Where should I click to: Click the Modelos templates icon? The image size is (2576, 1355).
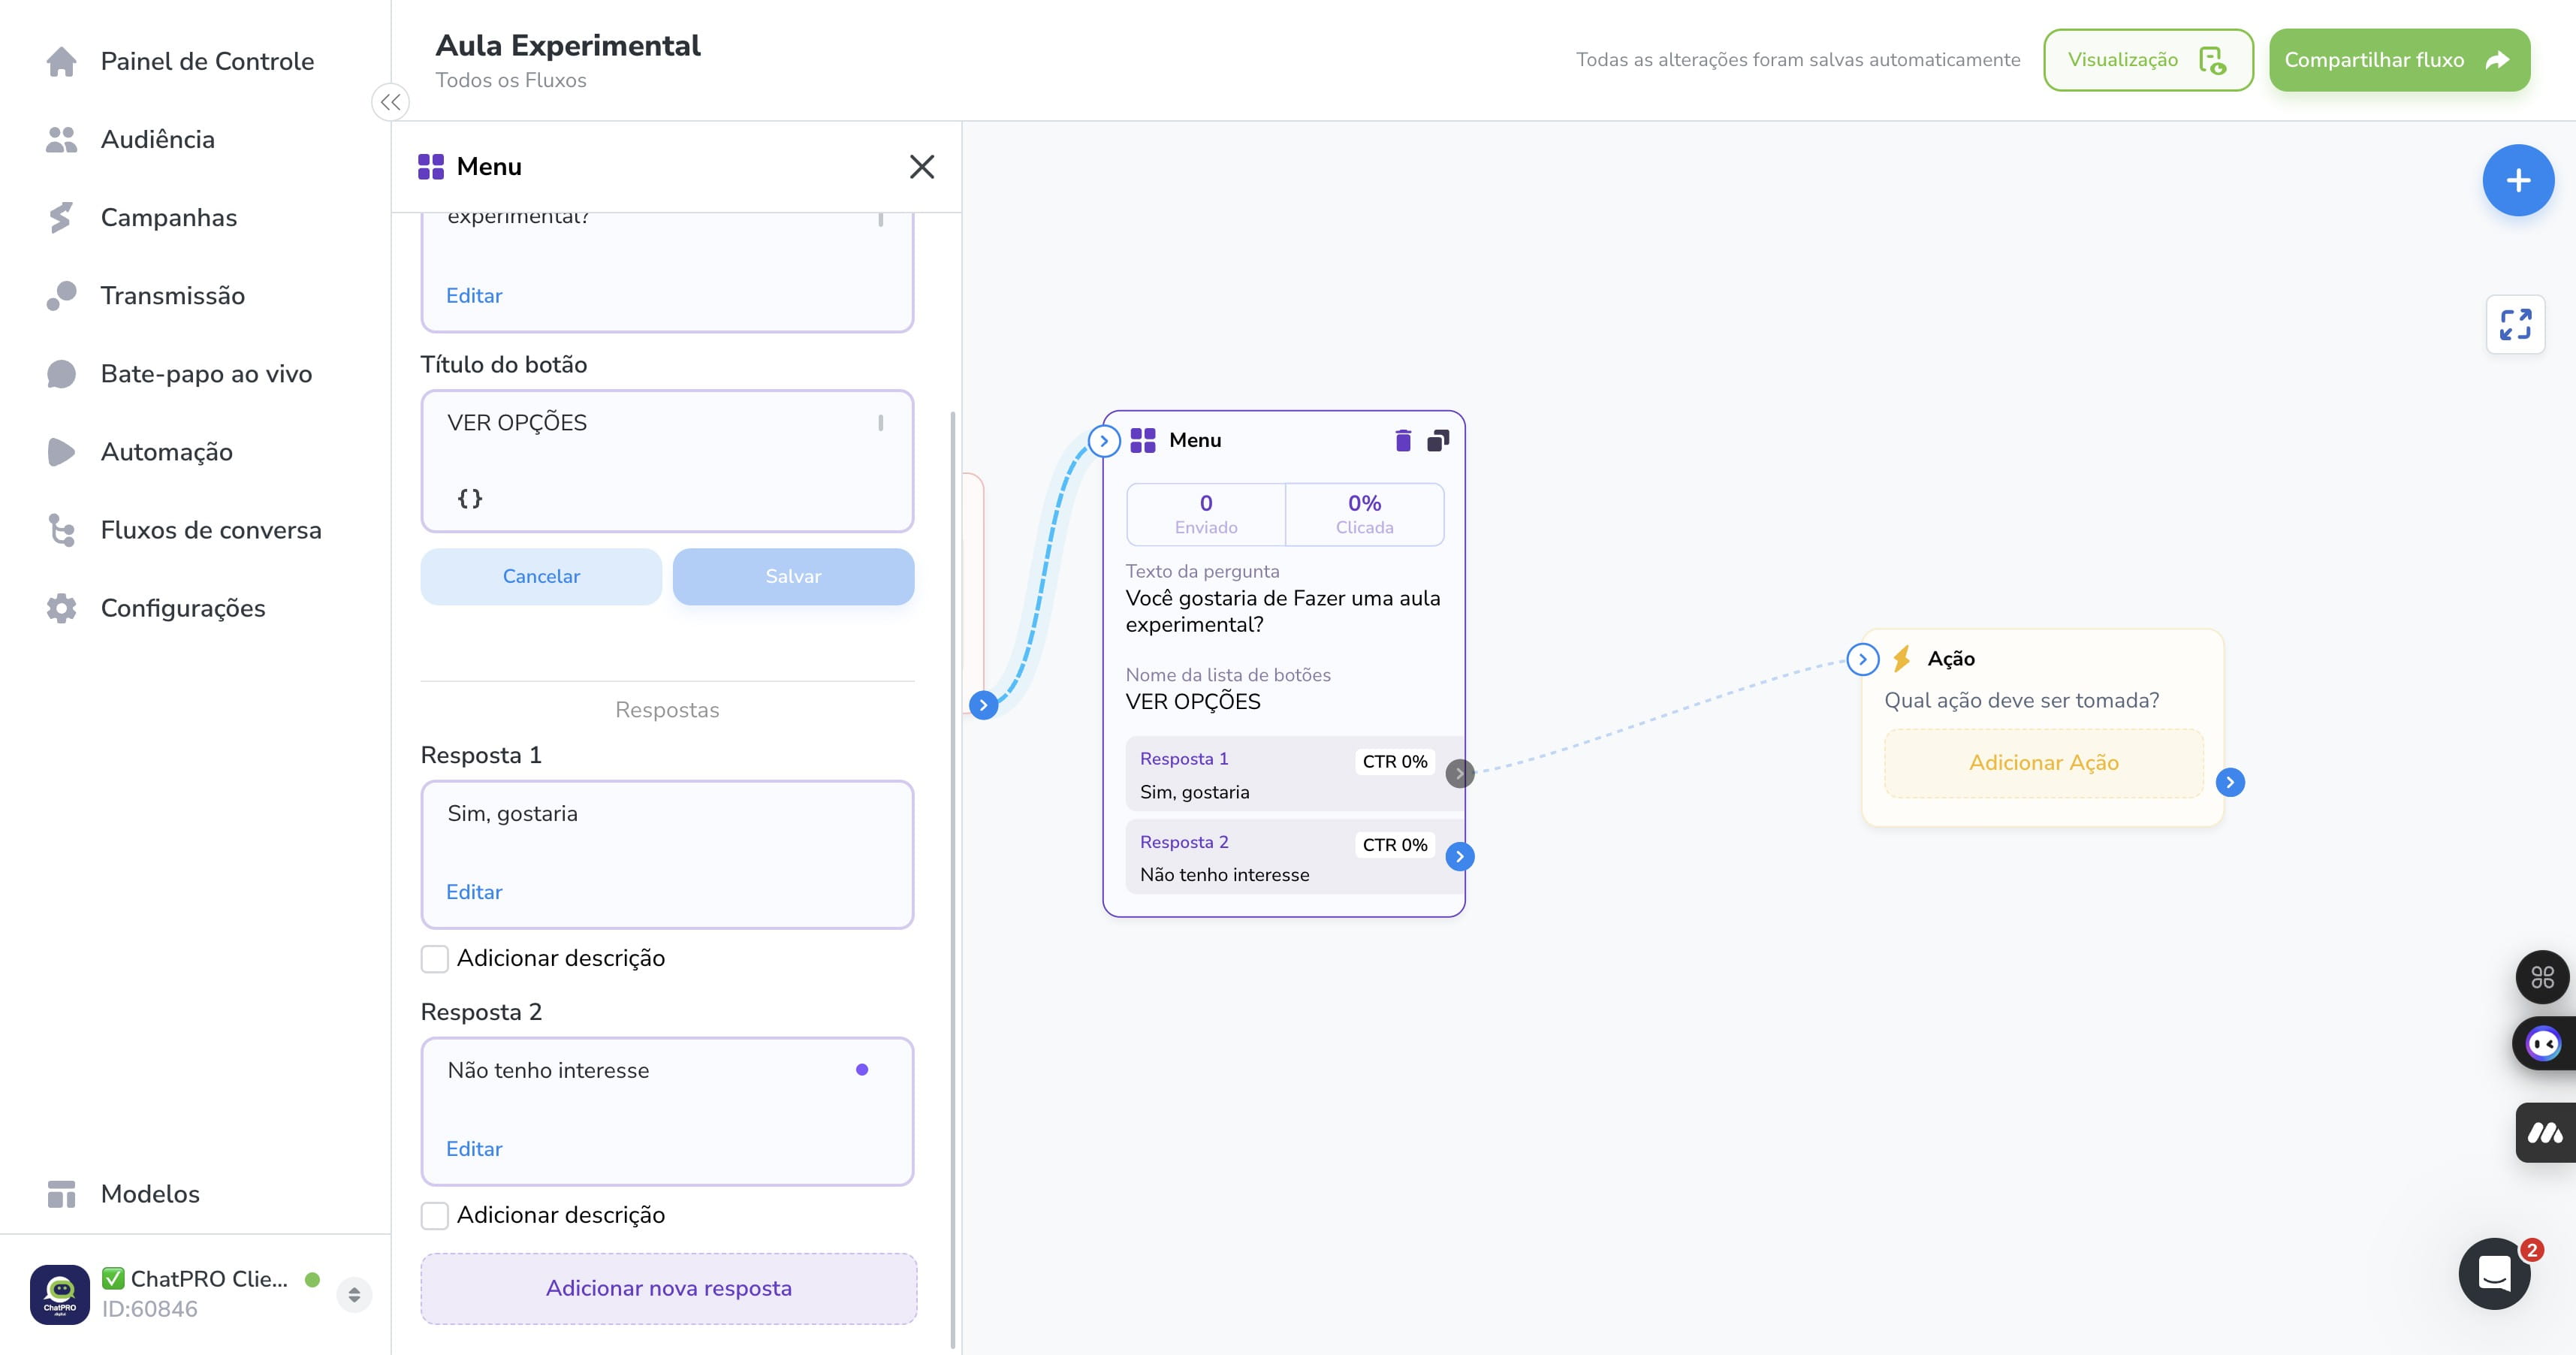(x=61, y=1194)
